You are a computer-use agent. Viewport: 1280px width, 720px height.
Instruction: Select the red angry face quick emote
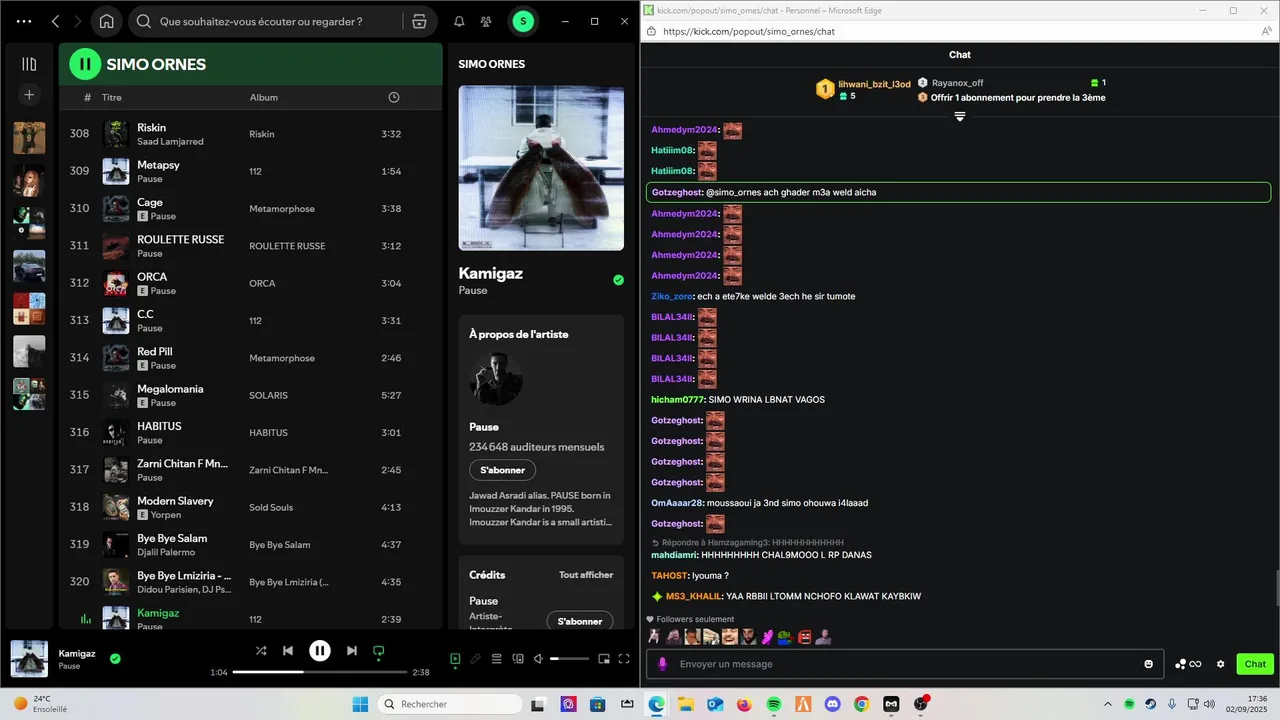coord(803,636)
